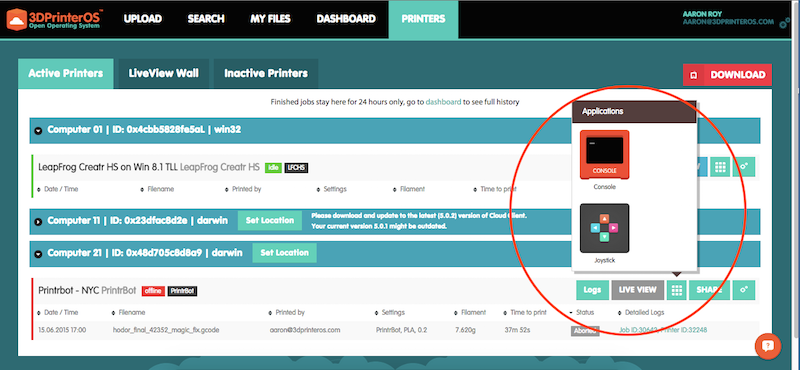This screenshot has height=370, width=800.
Task: Select the Active Printers tab
Action: [66, 73]
